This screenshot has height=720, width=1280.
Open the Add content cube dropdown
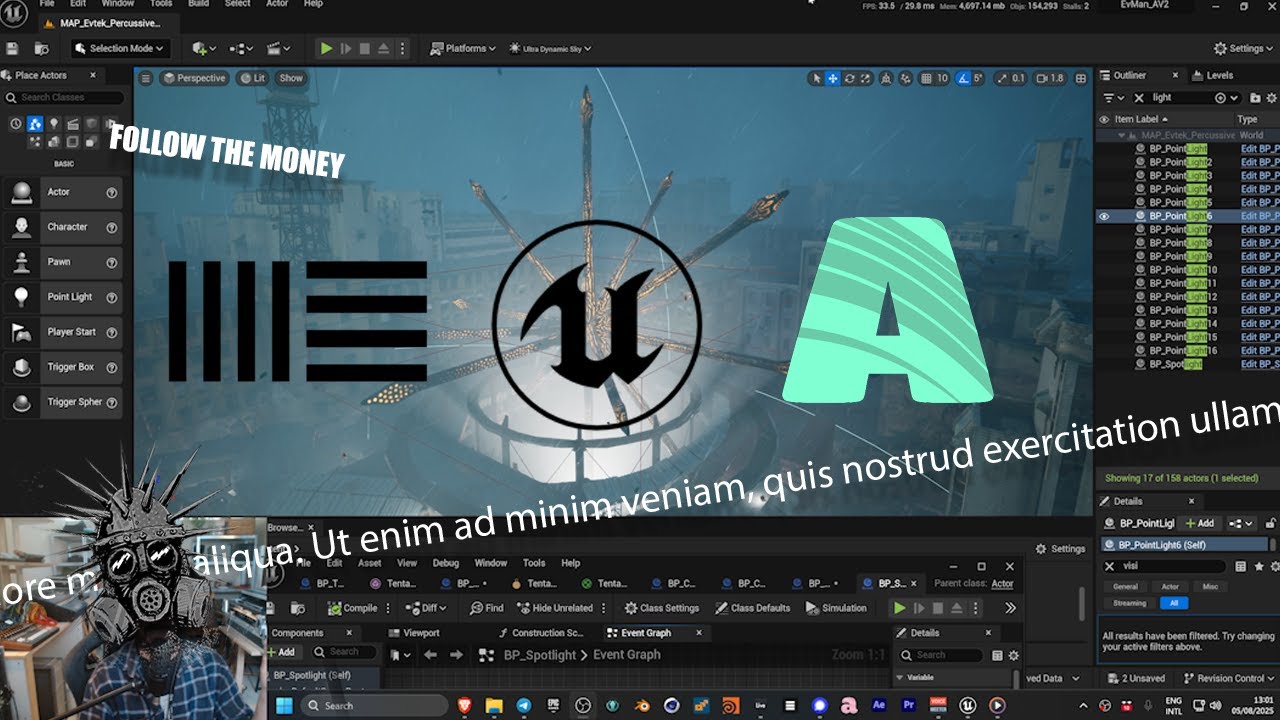coord(204,48)
